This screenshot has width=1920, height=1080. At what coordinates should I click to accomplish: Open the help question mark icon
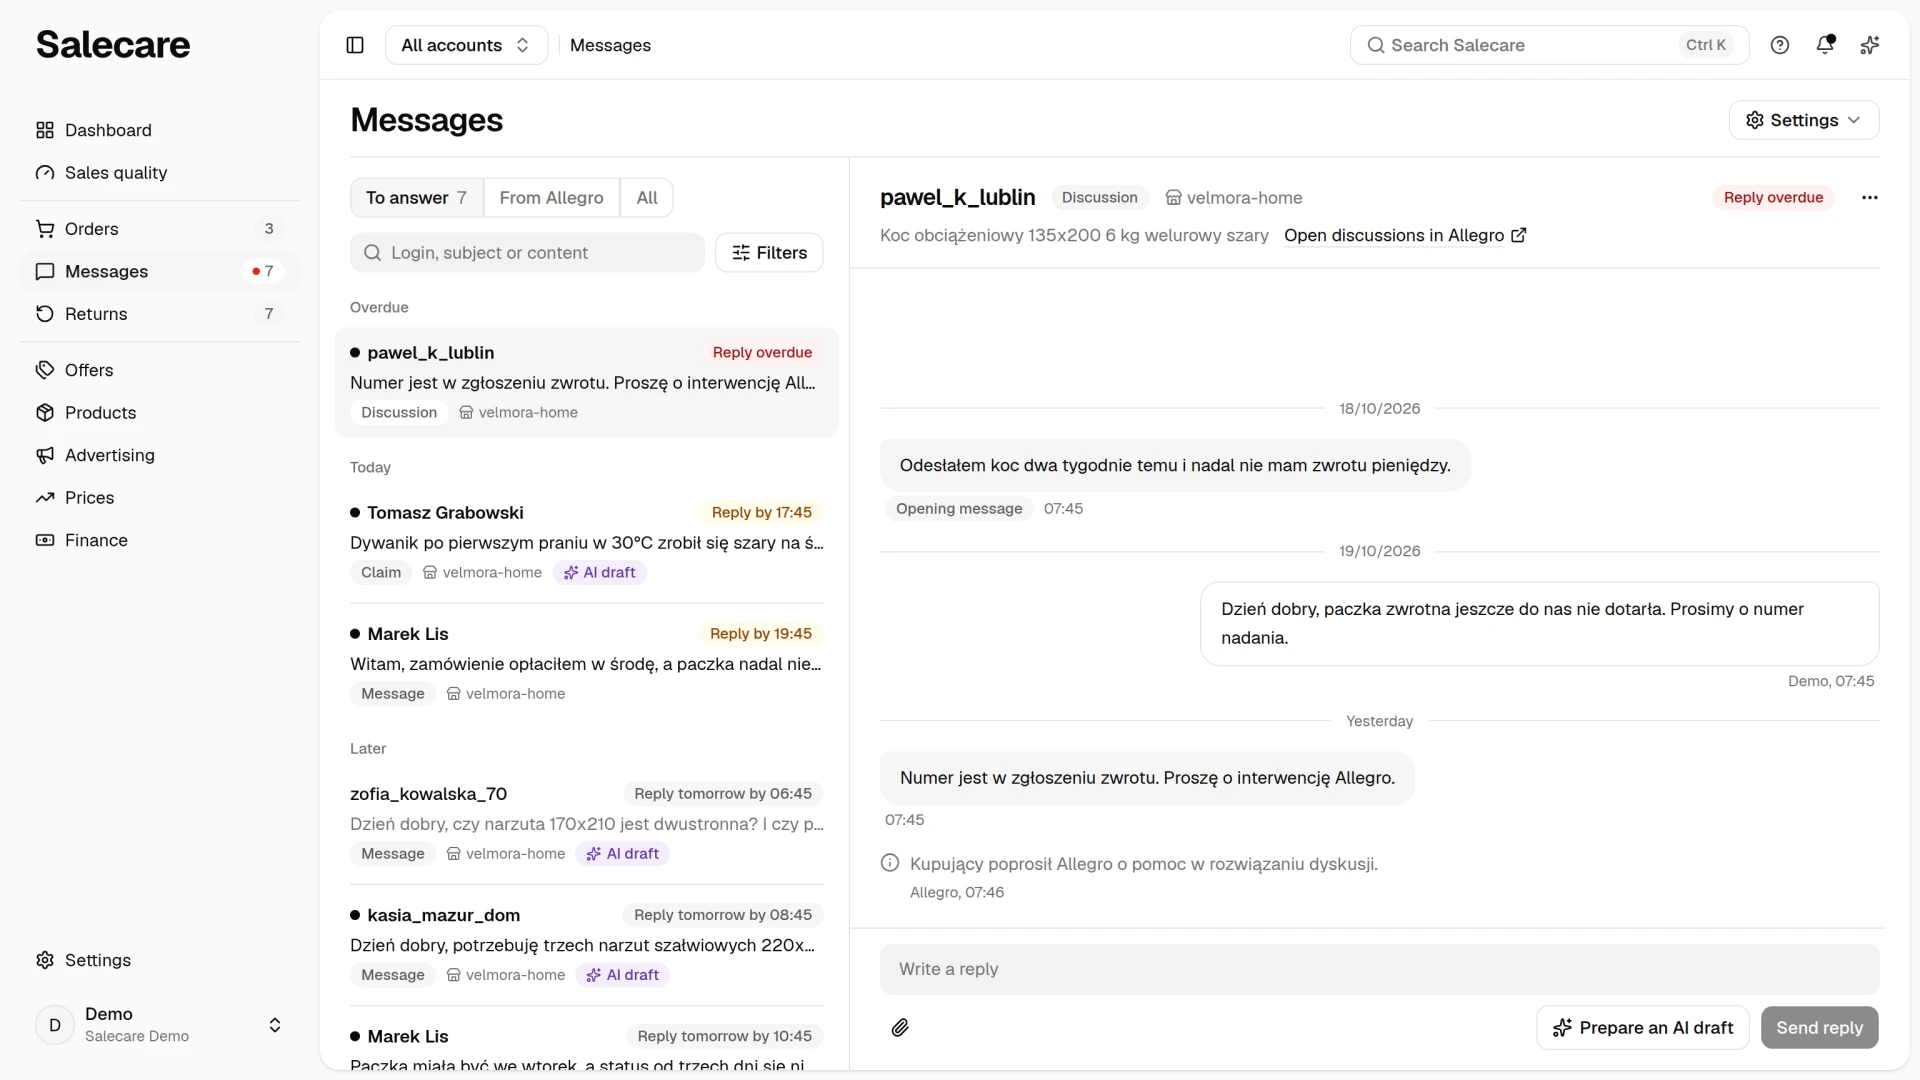point(1780,45)
